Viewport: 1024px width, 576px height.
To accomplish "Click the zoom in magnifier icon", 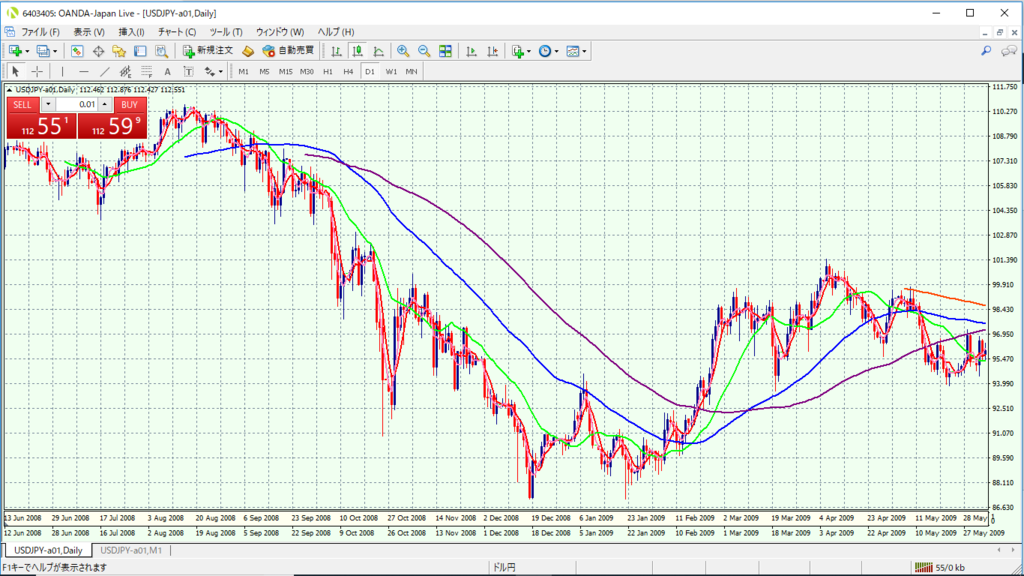I will pyautogui.click(x=403, y=51).
